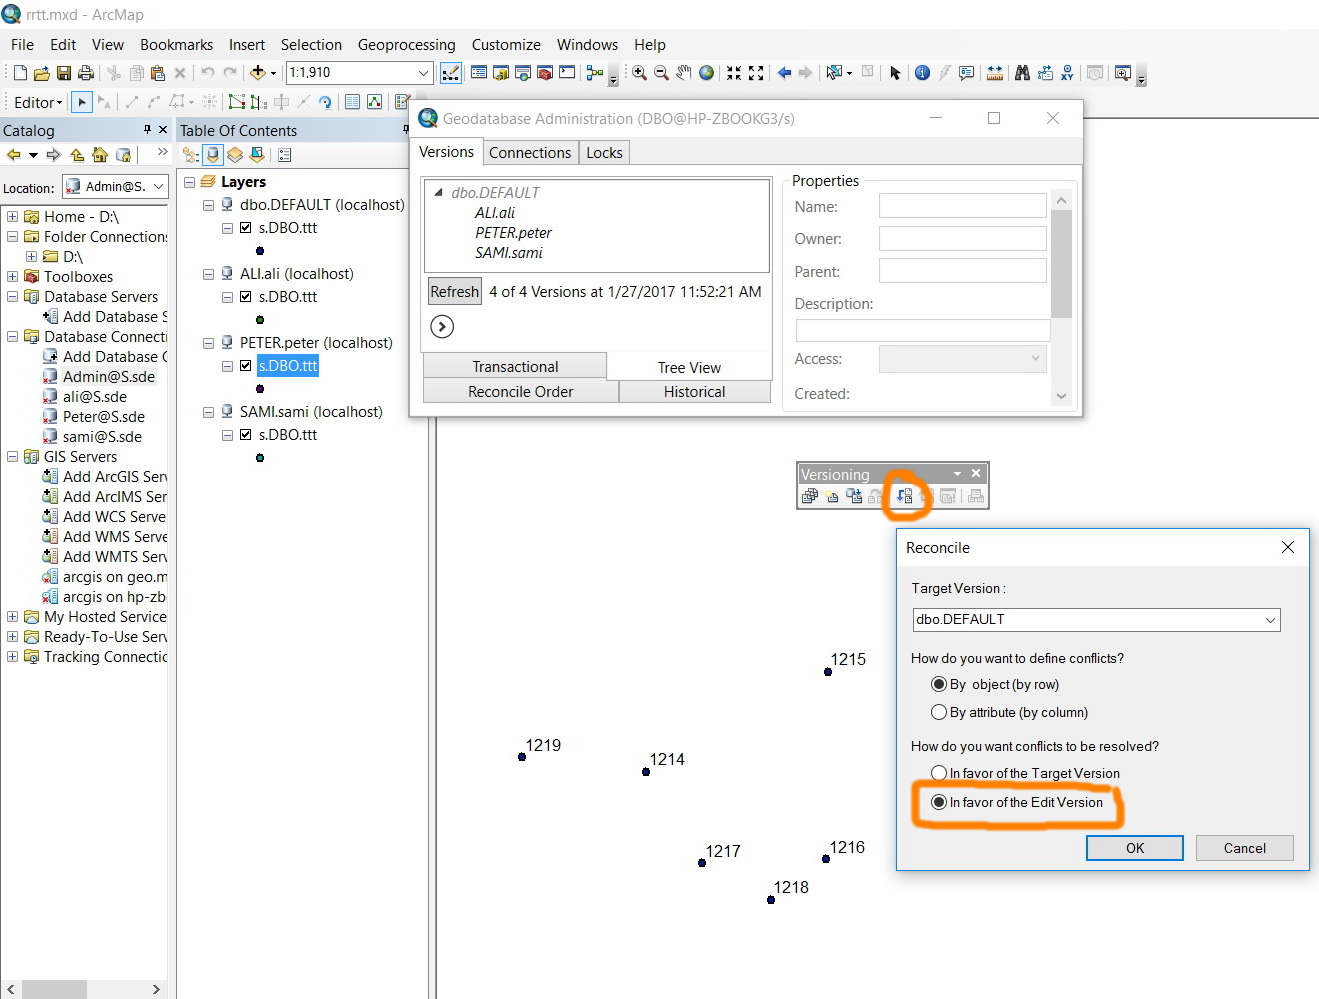The width and height of the screenshot is (1319, 999).
Task: Select Admin@S.sde connection in Catalog
Action: pyautogui.click(x=109, y=377)
